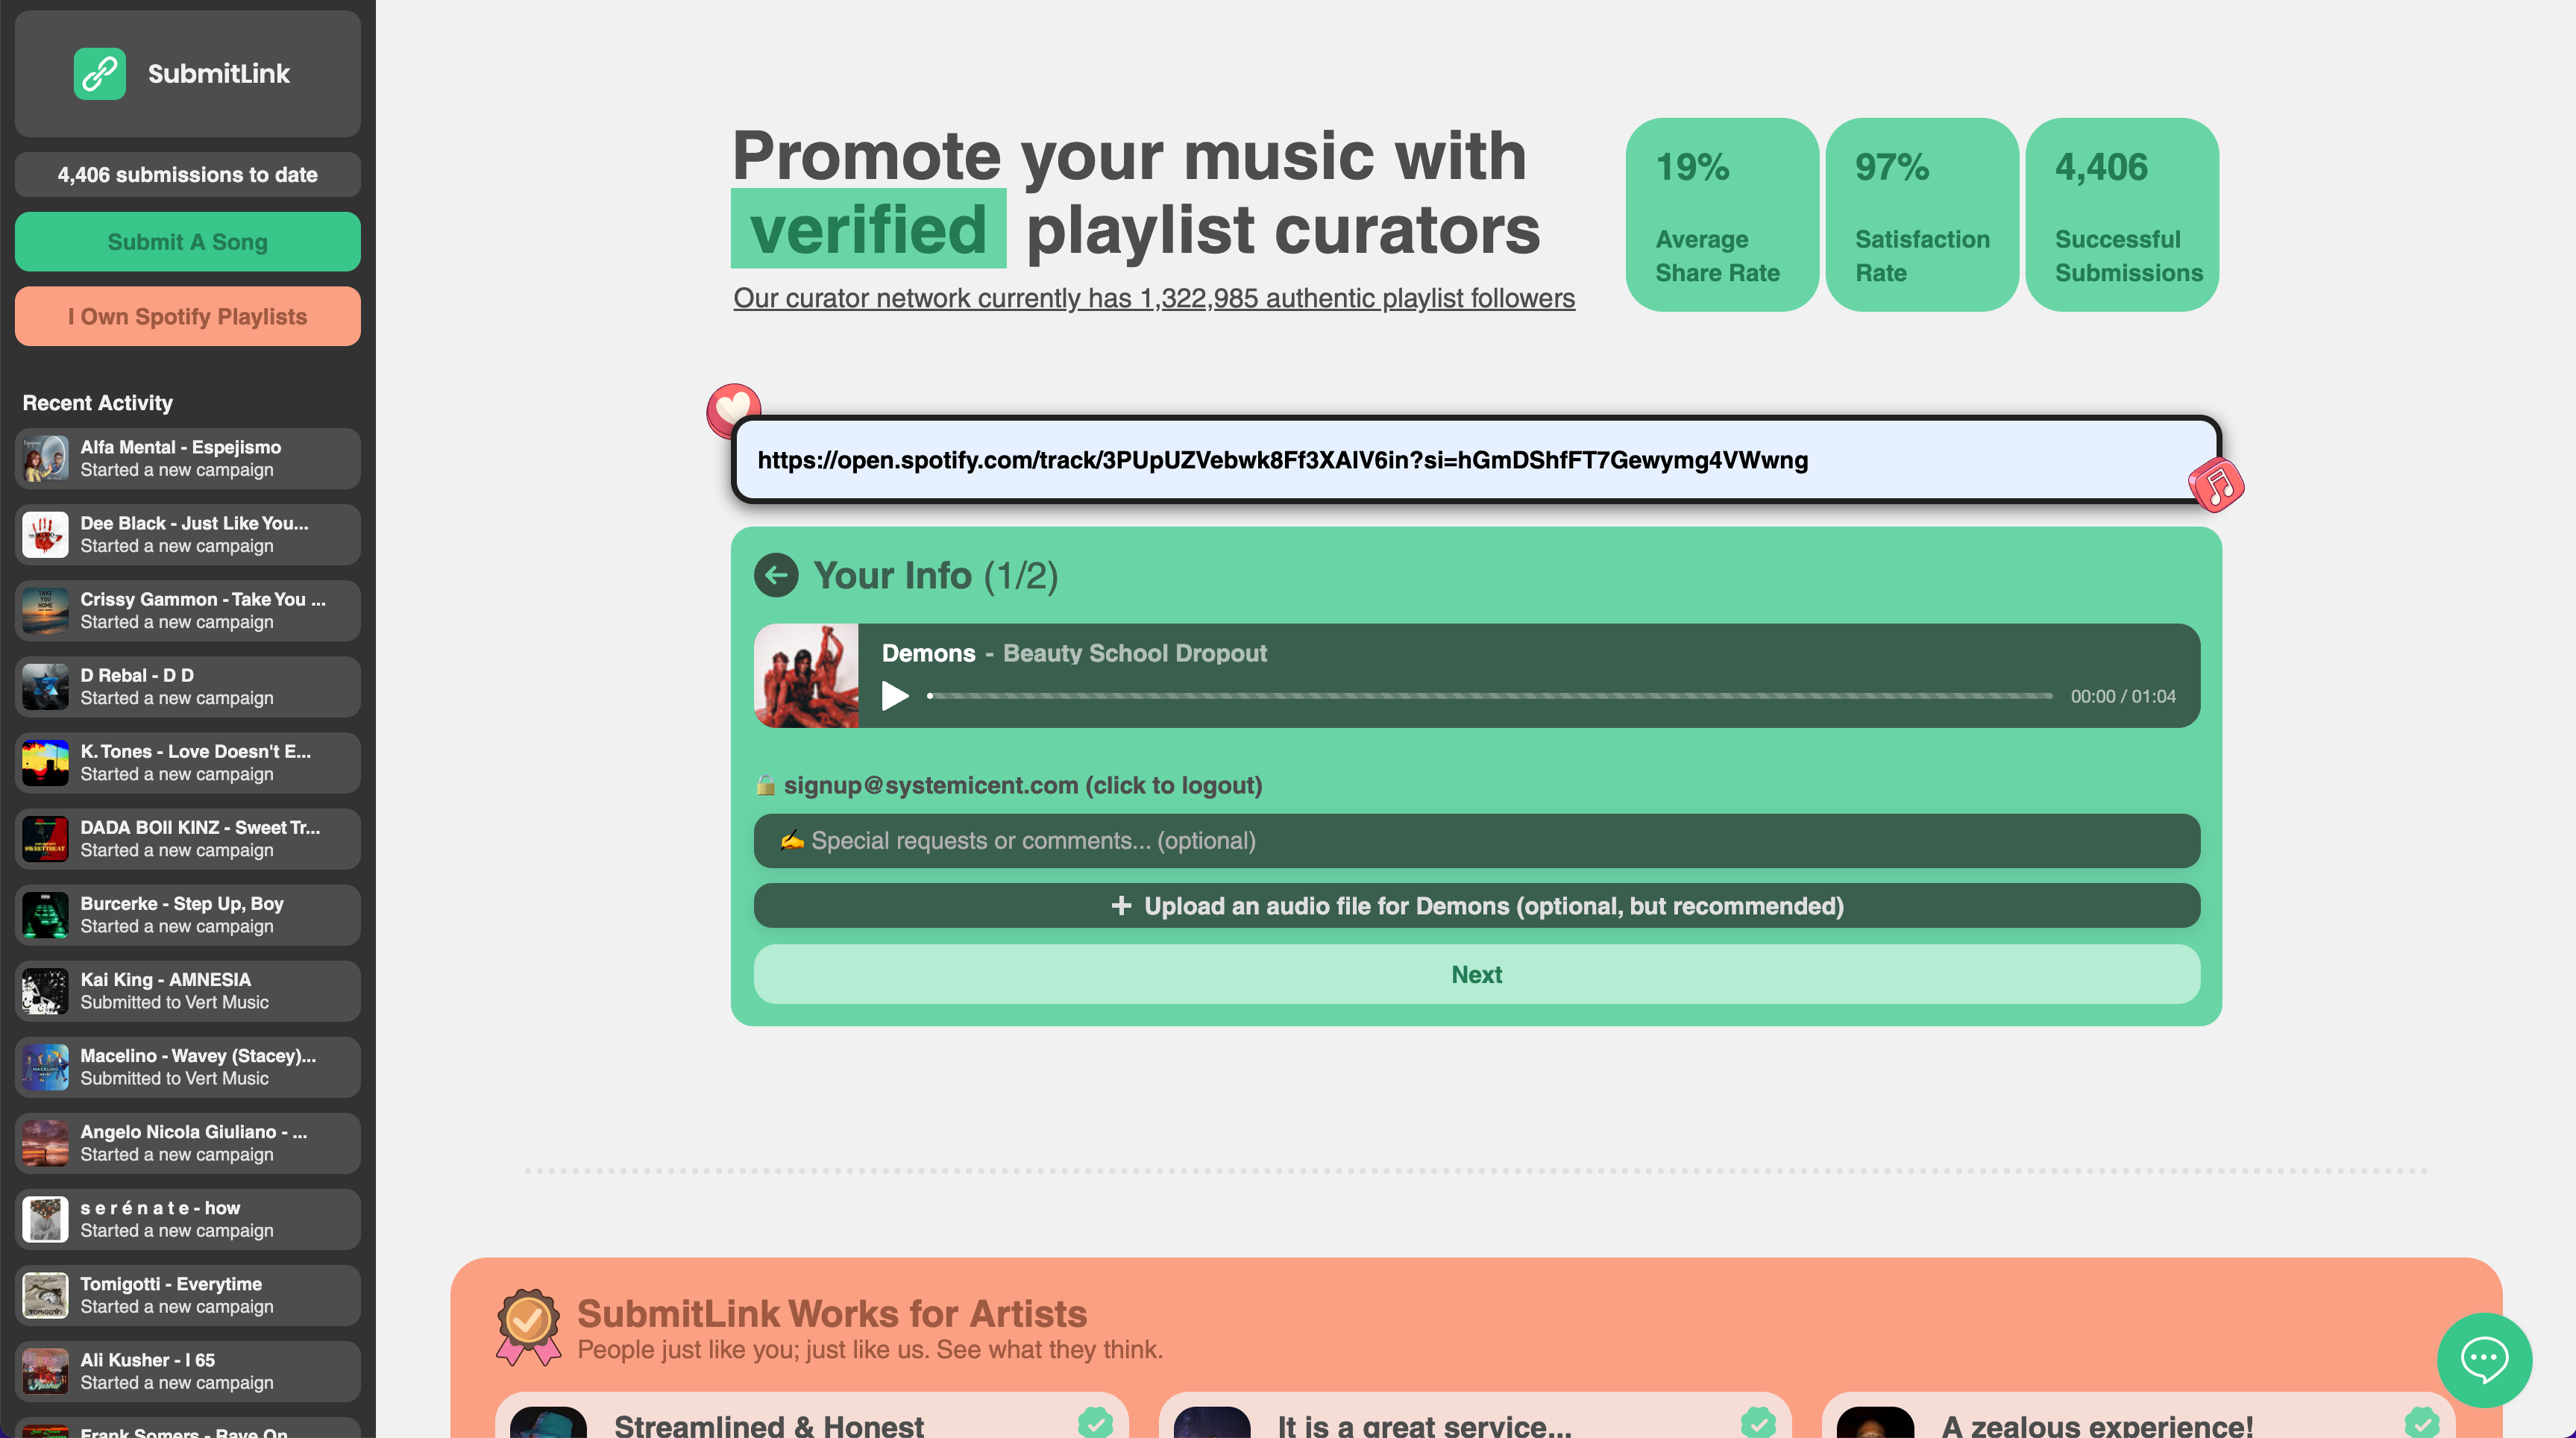Viewport: 2576px width, 1438px height.
Task: Click D Rebal album art thumbnail
Action: pyautogui.click(x=45, y=687)
